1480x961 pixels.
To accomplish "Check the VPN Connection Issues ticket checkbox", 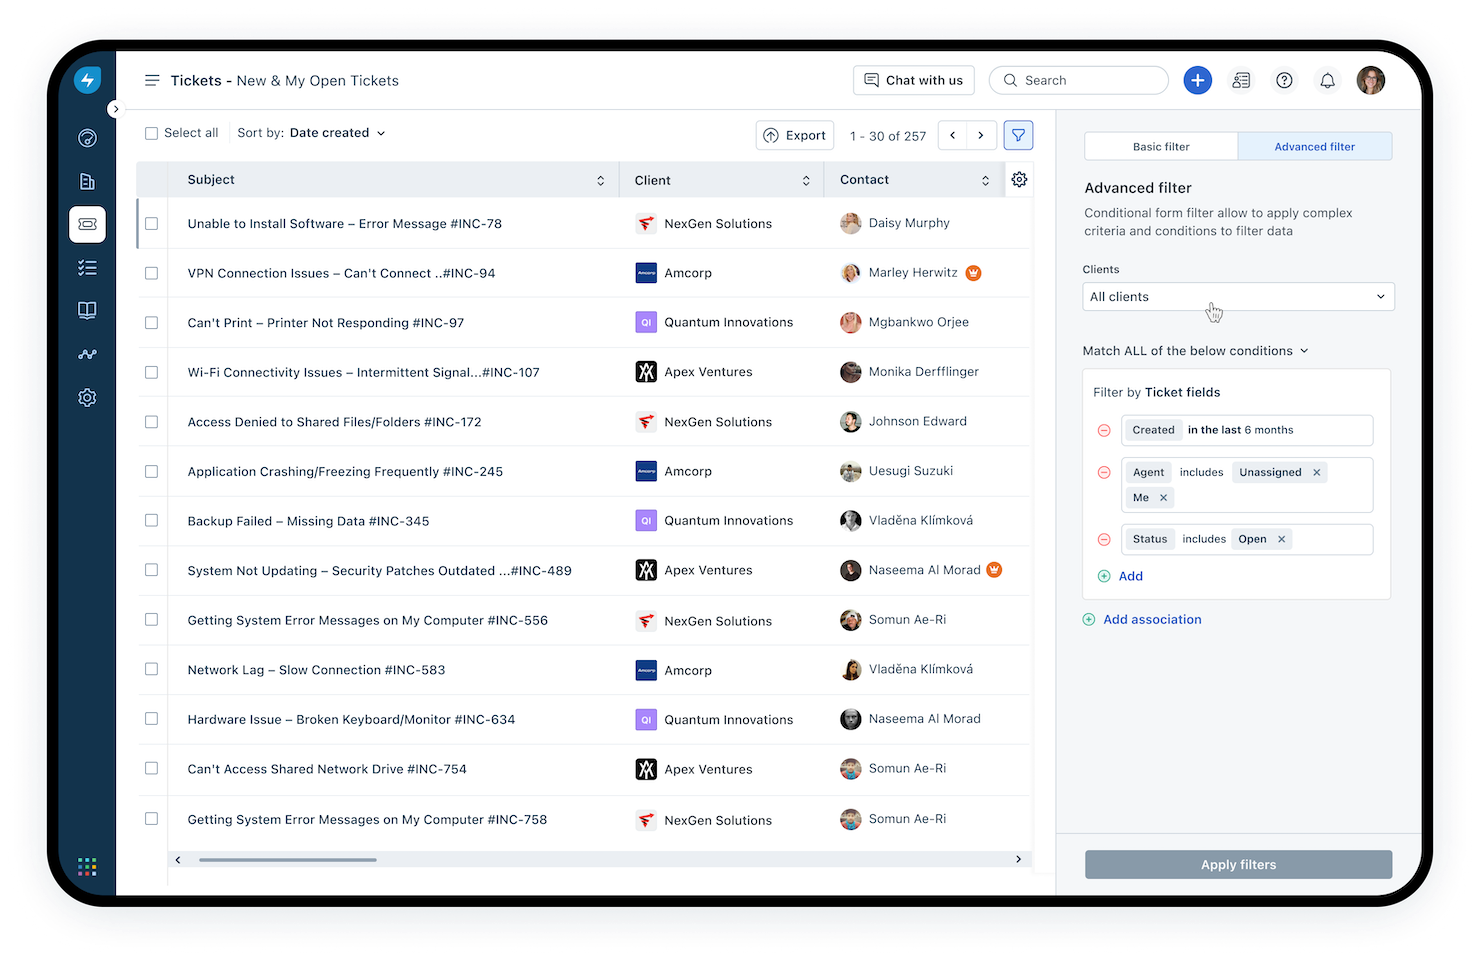I will (151, 272).
